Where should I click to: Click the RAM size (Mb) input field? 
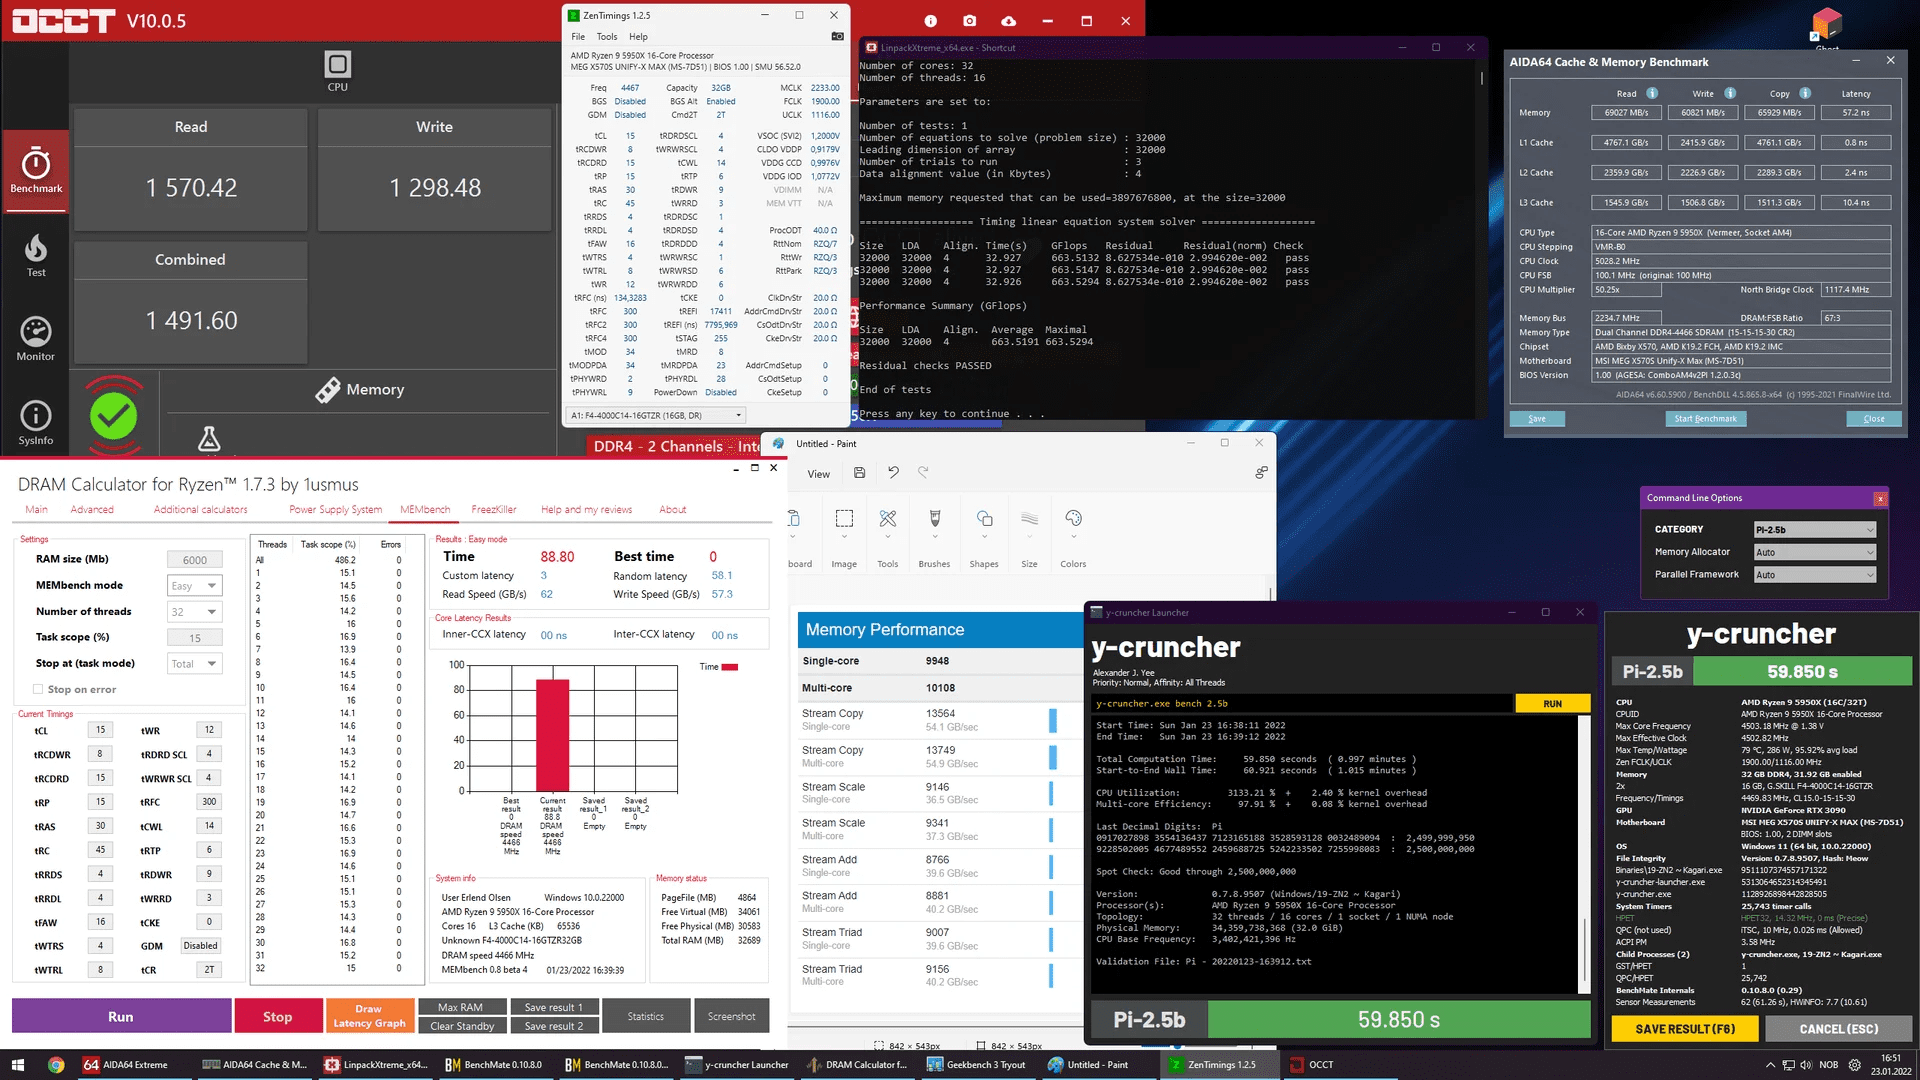point(195,560)
